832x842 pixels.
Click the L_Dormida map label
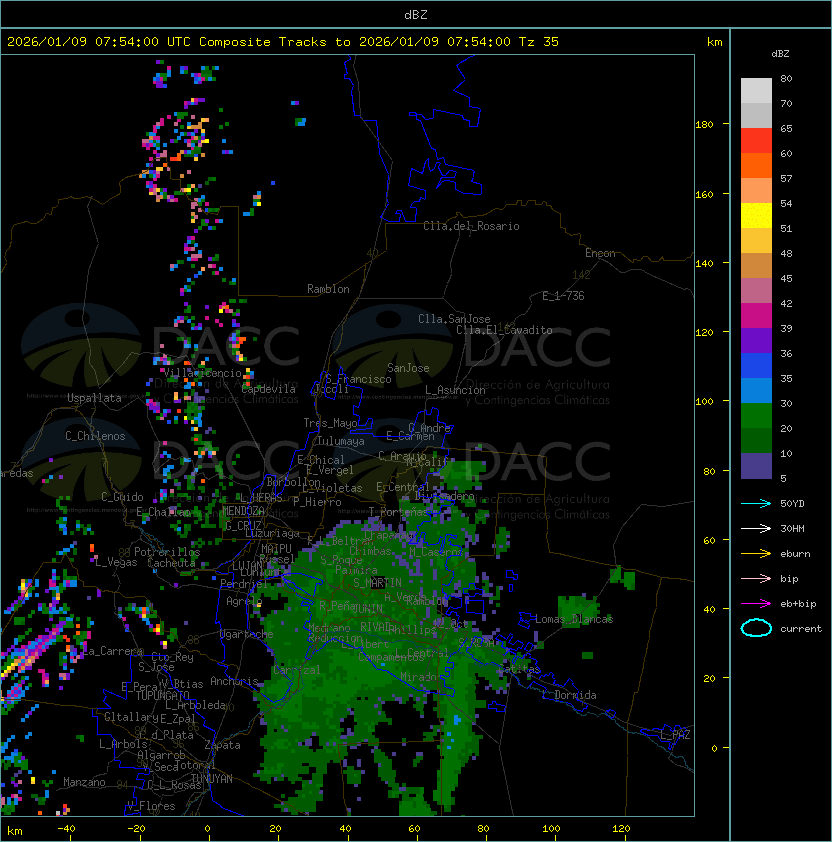[x=569, y=695]
